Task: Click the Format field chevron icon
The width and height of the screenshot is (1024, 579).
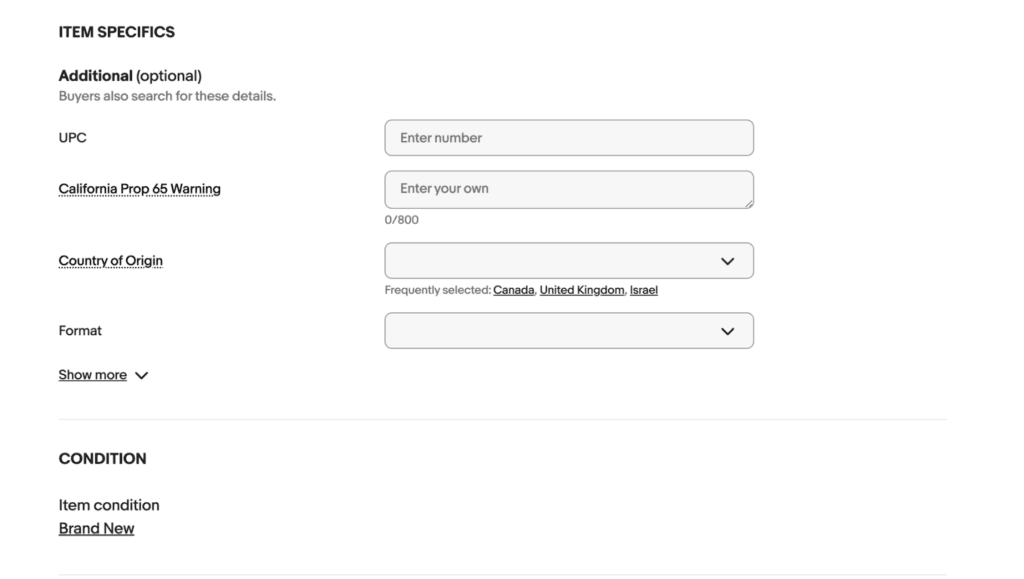Action: [x=727, y=330]
